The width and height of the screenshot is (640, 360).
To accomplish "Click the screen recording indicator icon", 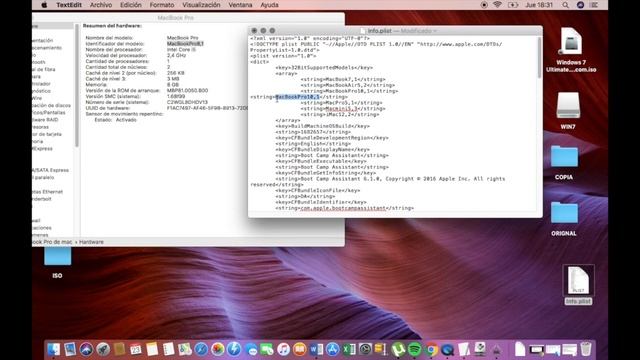I will click(484, 5).
